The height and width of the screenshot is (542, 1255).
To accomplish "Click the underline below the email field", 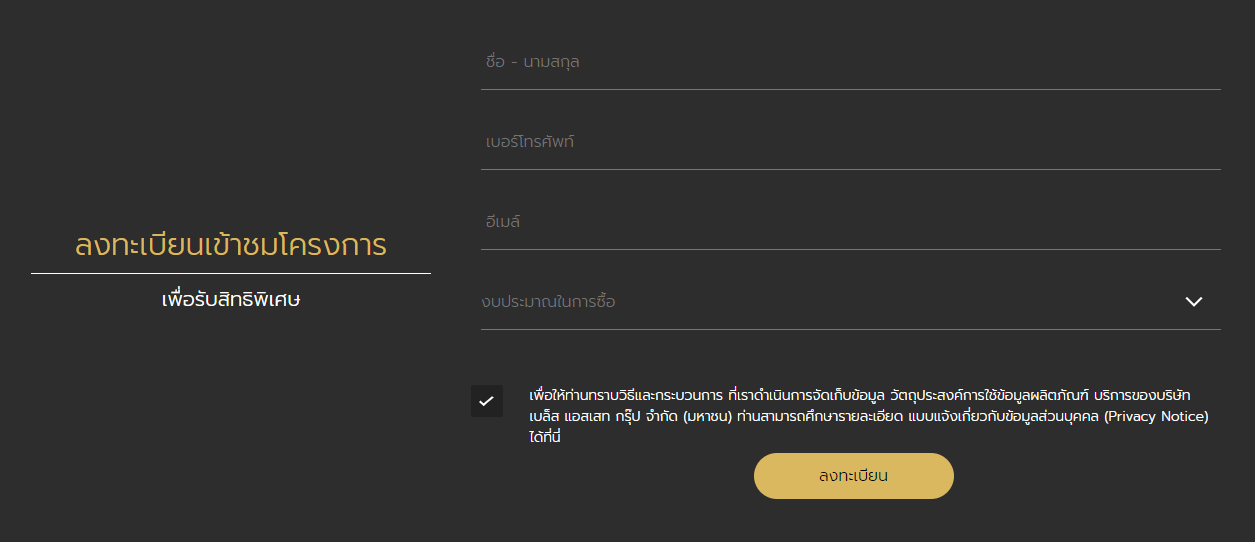I will (851, 249).
